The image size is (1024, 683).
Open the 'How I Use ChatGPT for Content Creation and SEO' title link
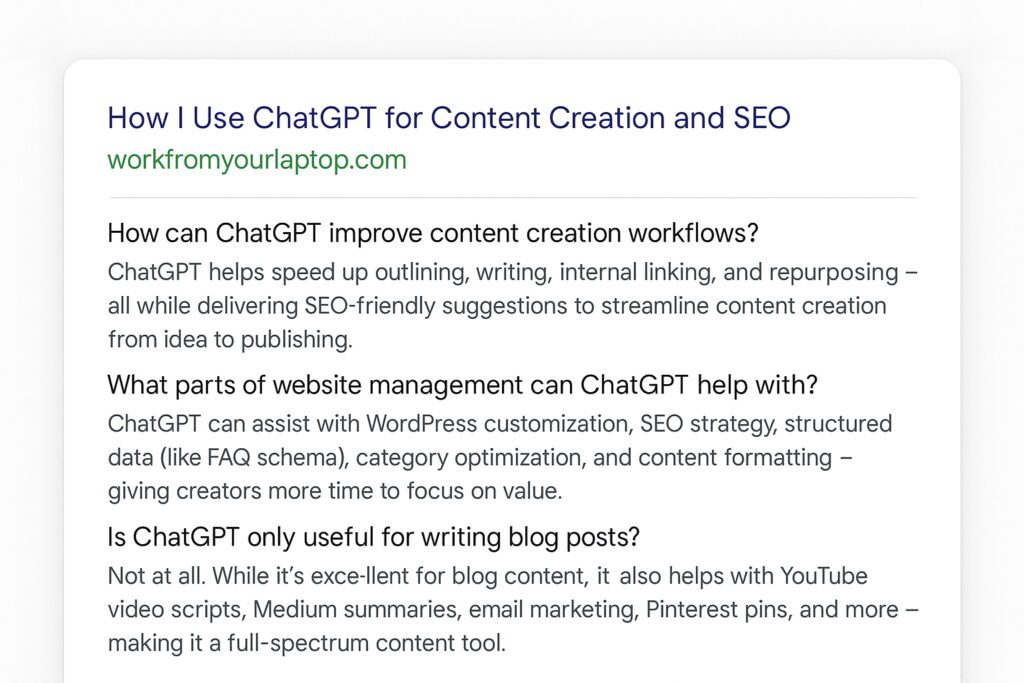449,118
